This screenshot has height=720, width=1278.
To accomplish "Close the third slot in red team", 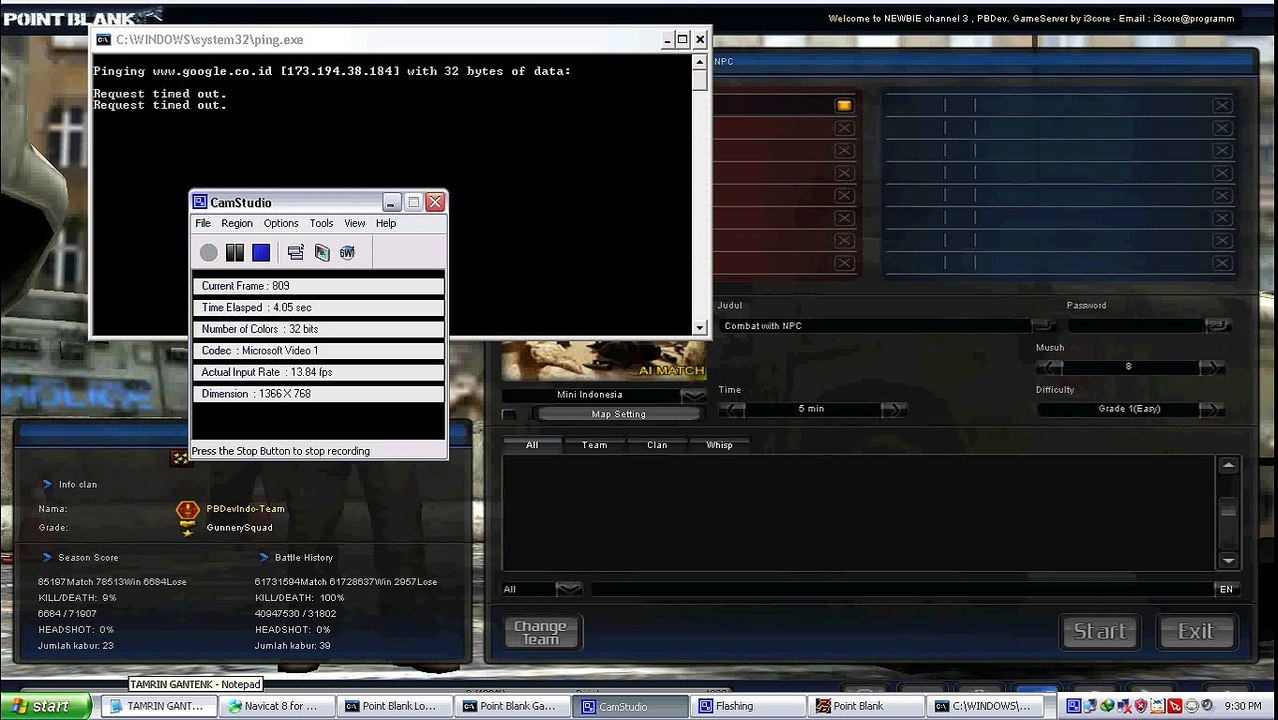I will pos(844,150).
